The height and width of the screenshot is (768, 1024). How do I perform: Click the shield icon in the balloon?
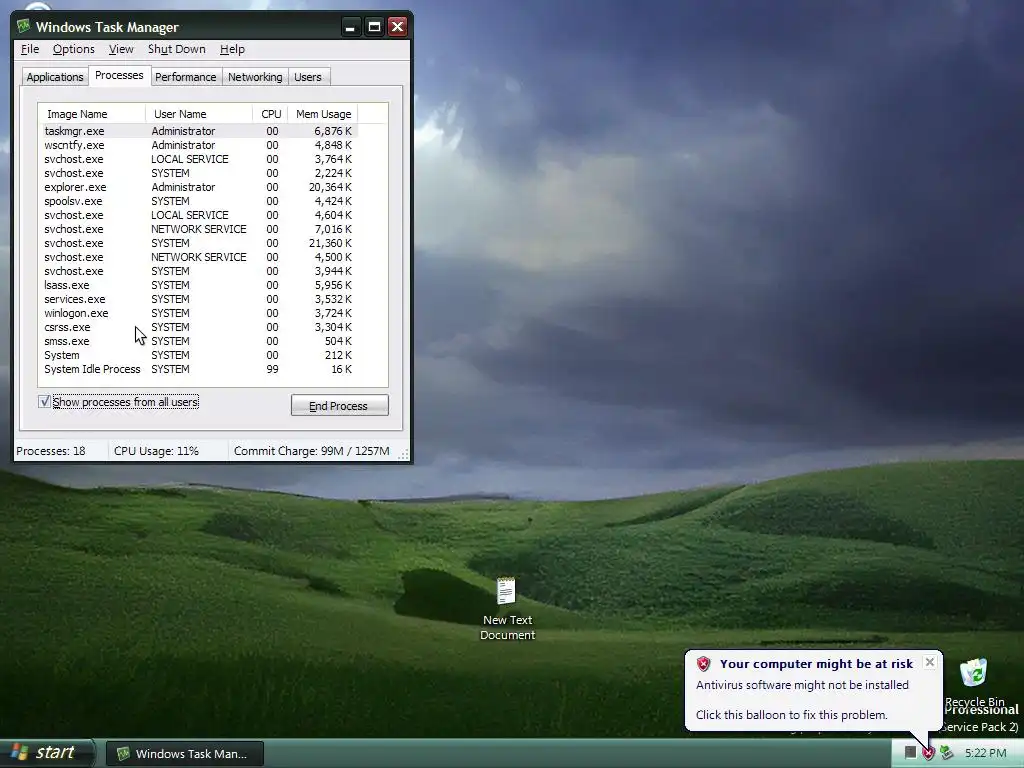[703, 664]
